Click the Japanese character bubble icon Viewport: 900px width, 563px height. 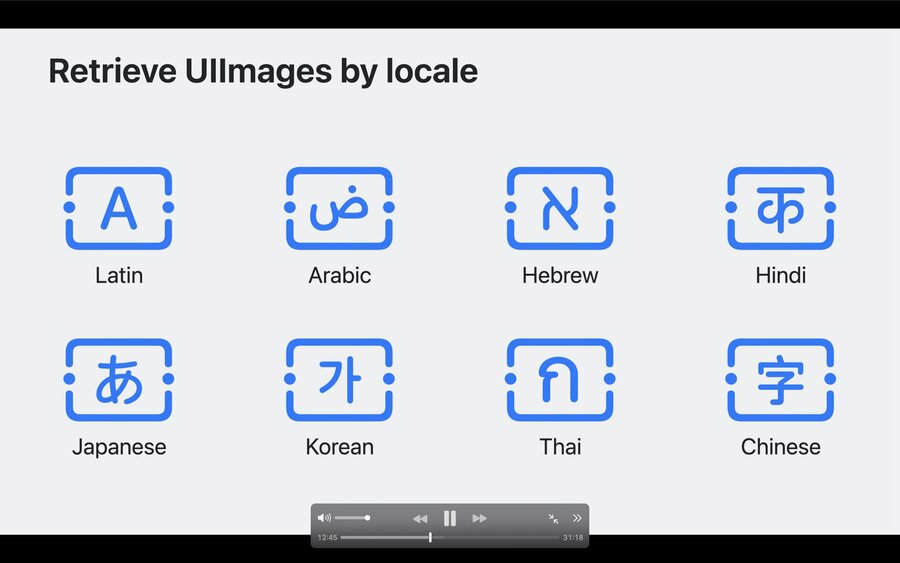[x=119, y=379]
